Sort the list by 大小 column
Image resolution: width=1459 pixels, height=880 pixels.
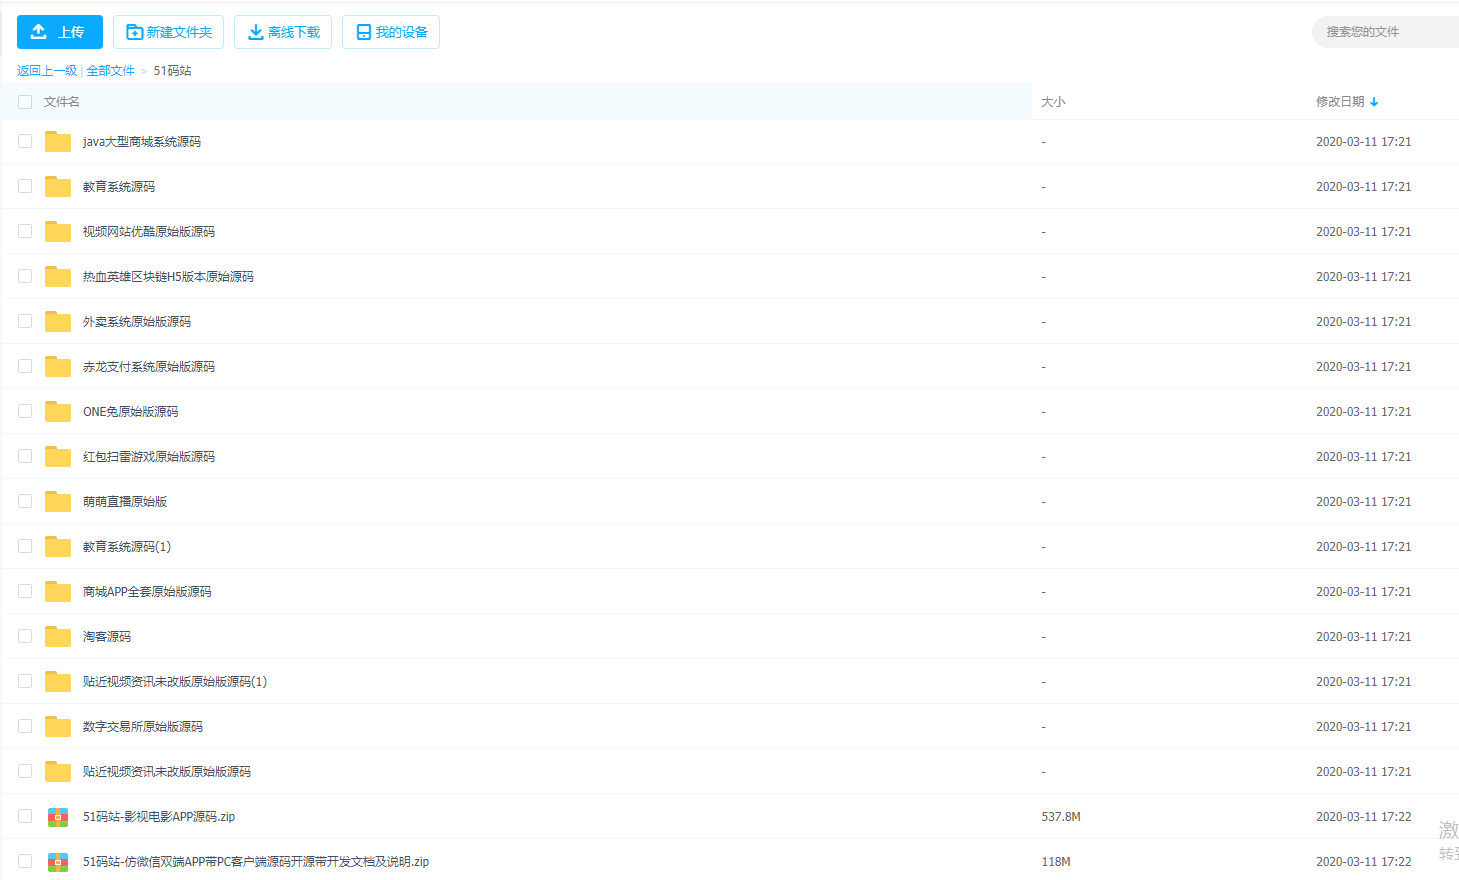click(x=1053, y=102)
